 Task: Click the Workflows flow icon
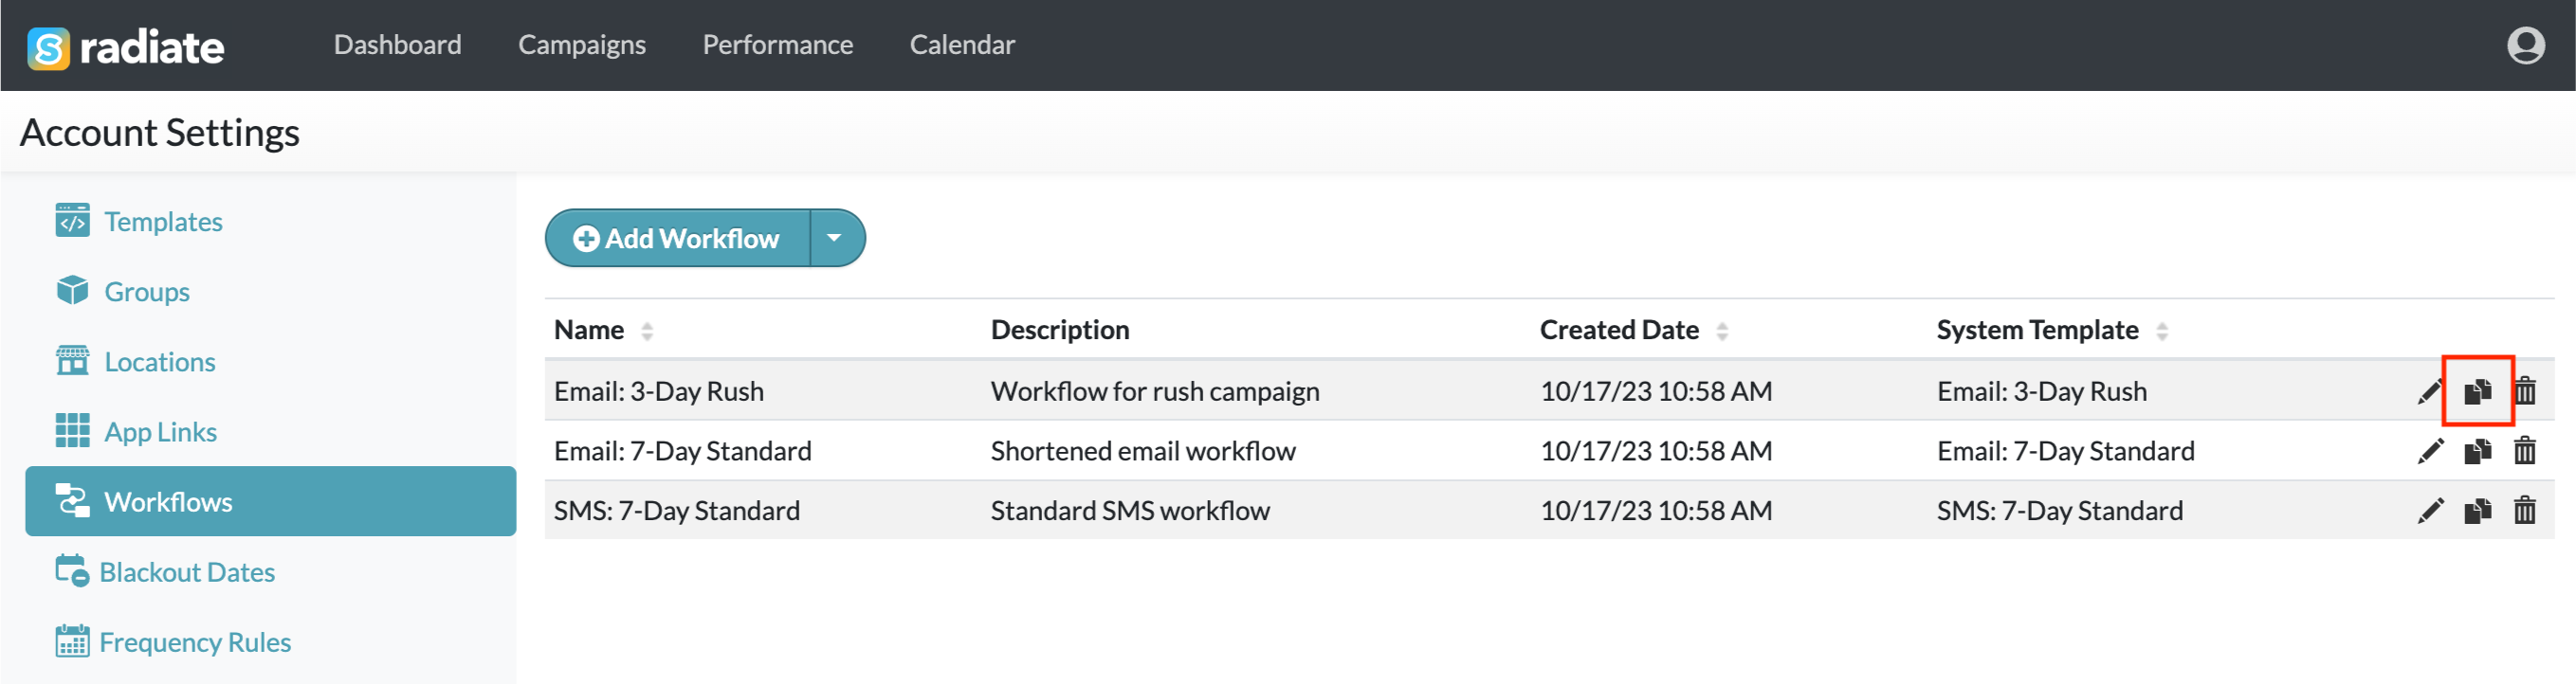point(72,500)
